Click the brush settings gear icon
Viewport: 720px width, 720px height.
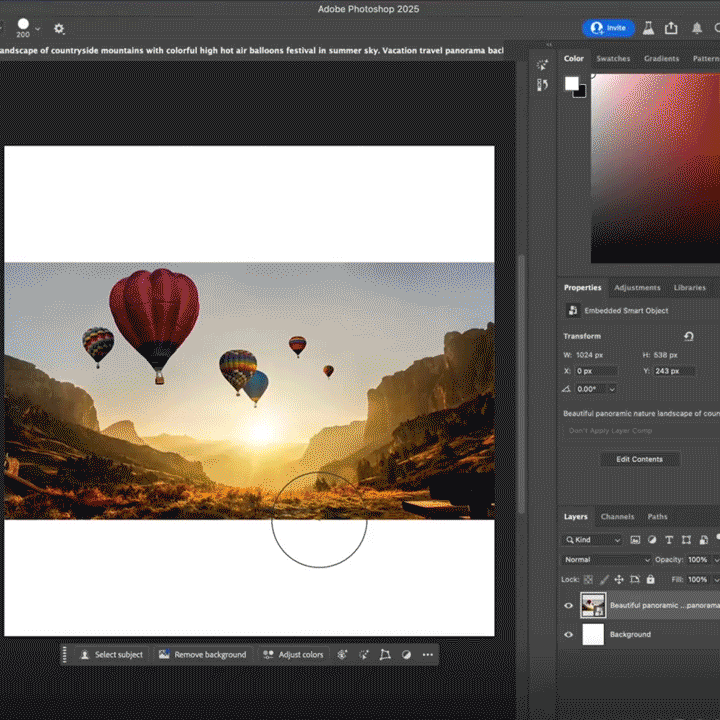pyautogui.click(x=59, y=29)
